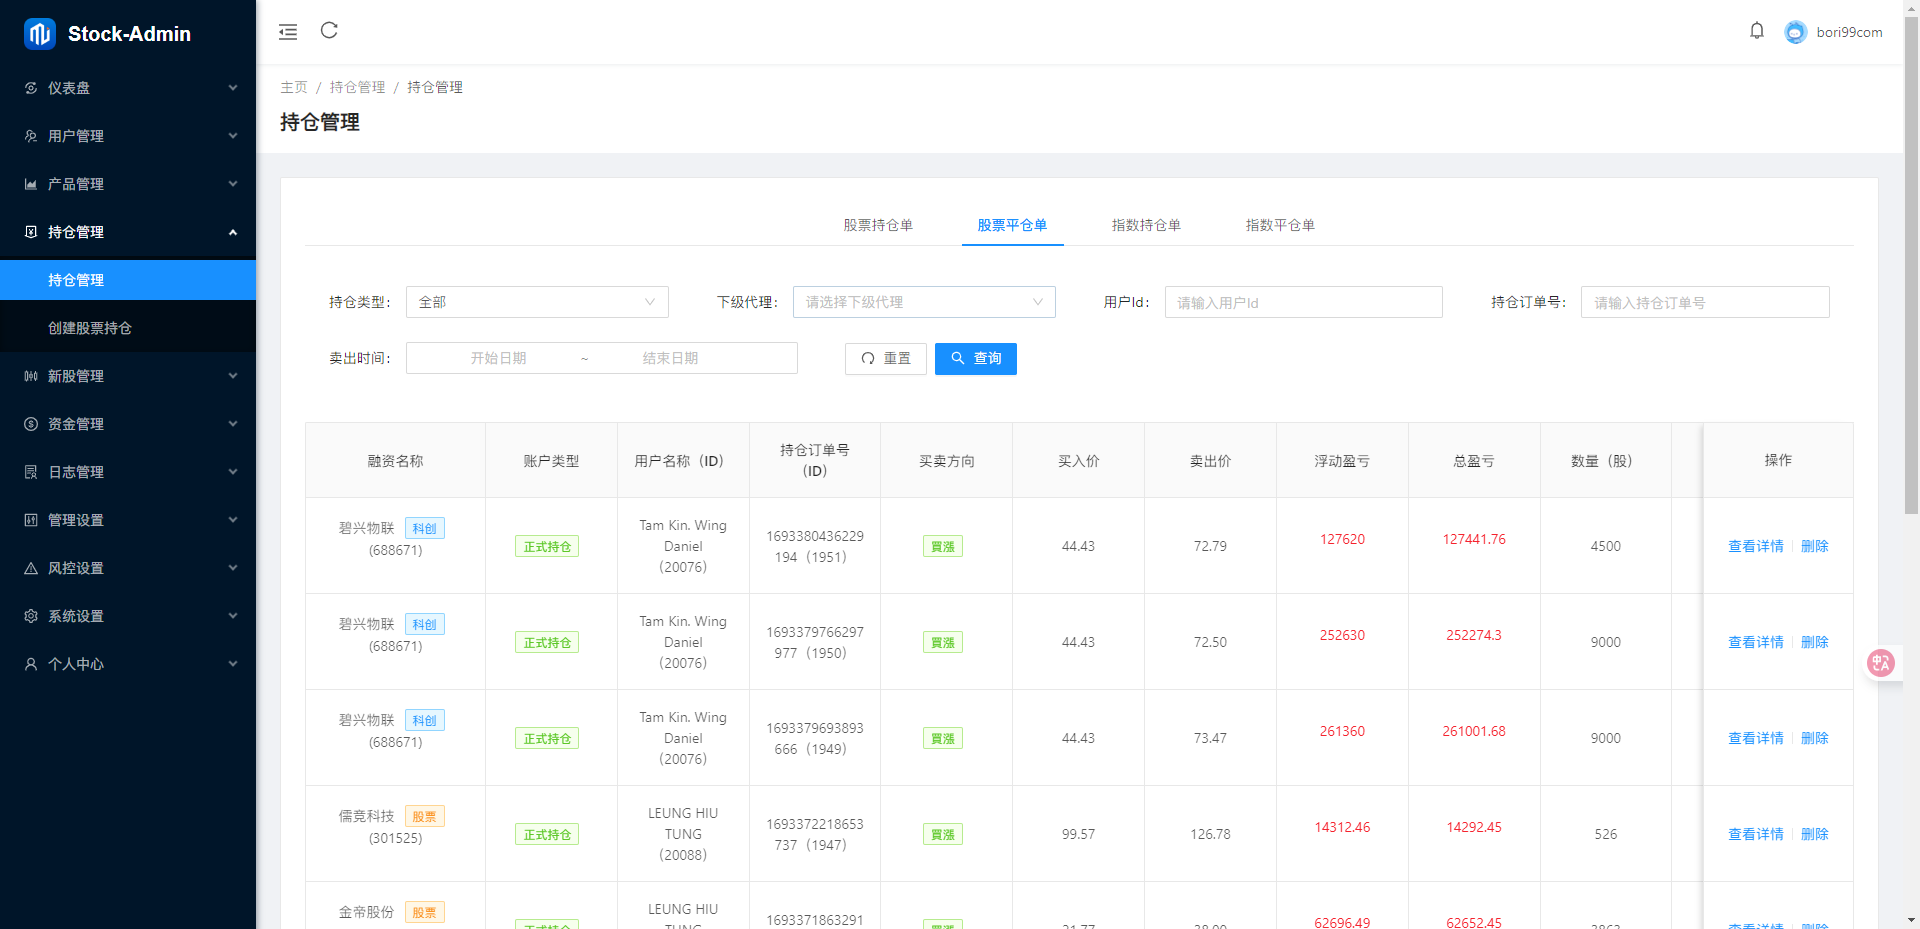Expand the 资金管理 menu chevron
The width and height of the screenshot is (1920, 929).
[233, 424]
